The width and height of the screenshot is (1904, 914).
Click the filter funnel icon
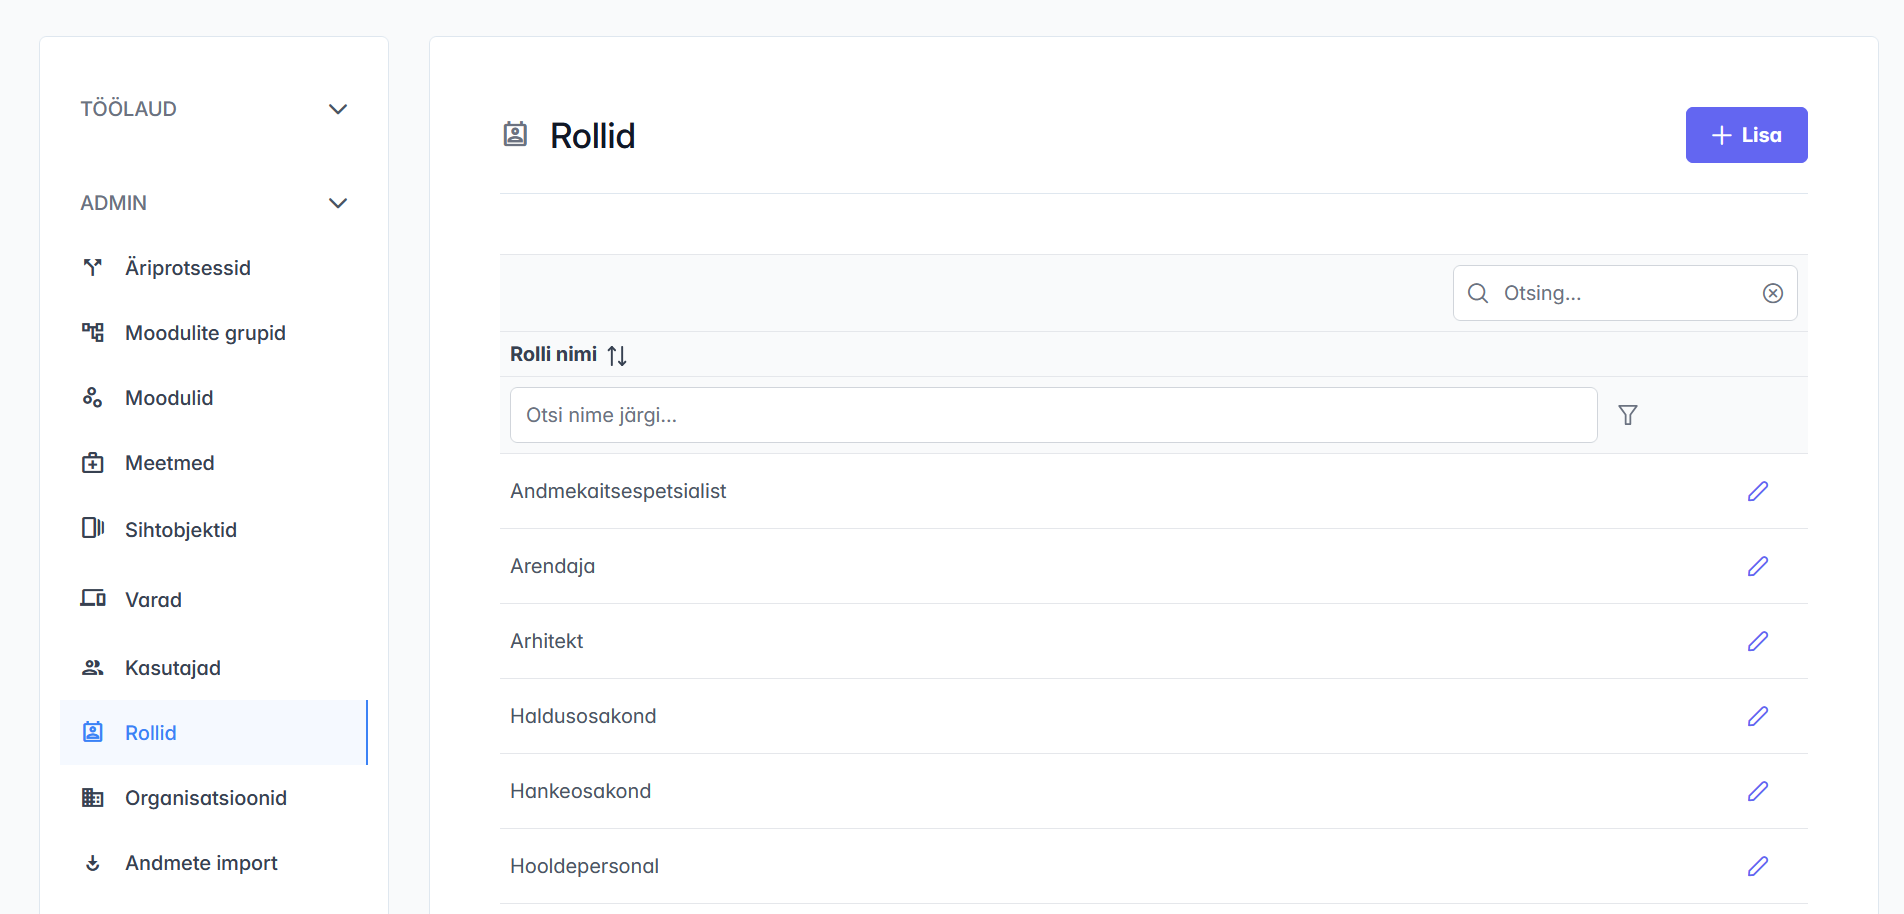click(x=1627, y=415)
